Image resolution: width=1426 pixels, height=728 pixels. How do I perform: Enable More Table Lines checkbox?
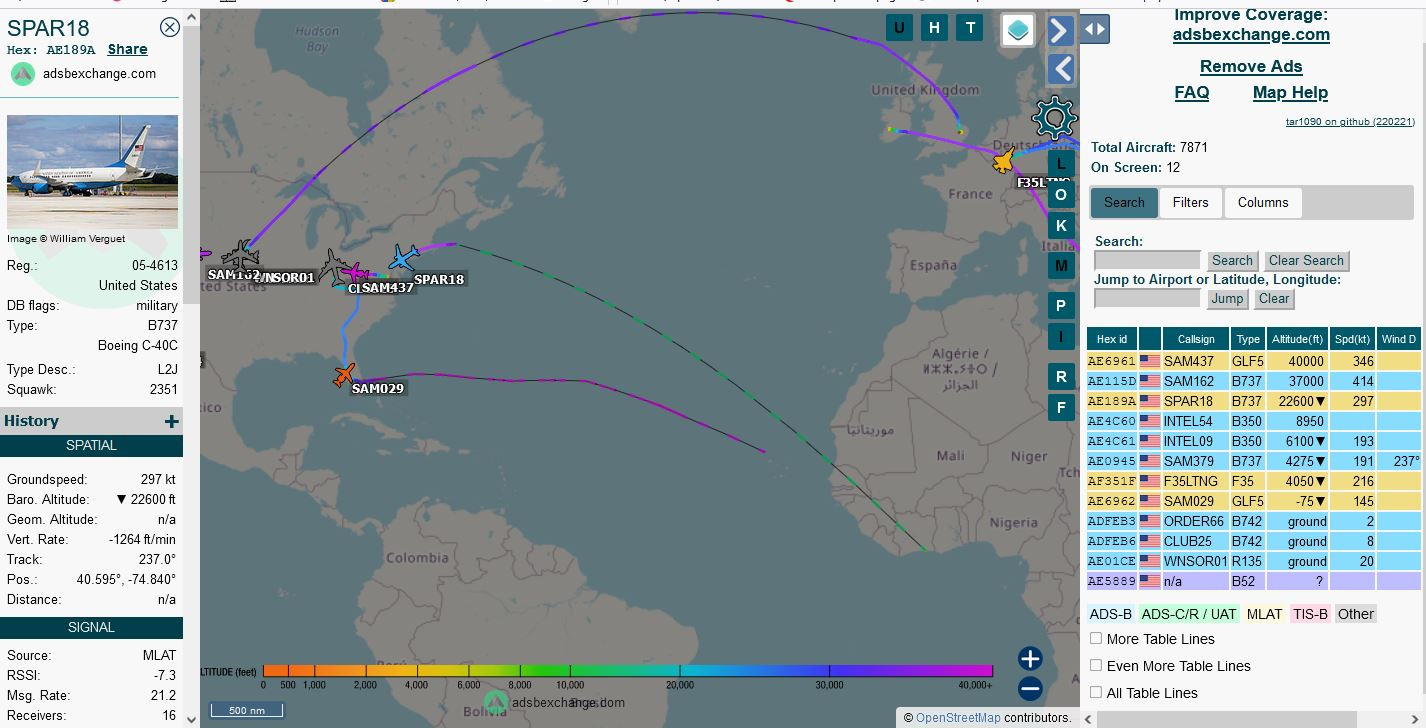coord(1096,638)
